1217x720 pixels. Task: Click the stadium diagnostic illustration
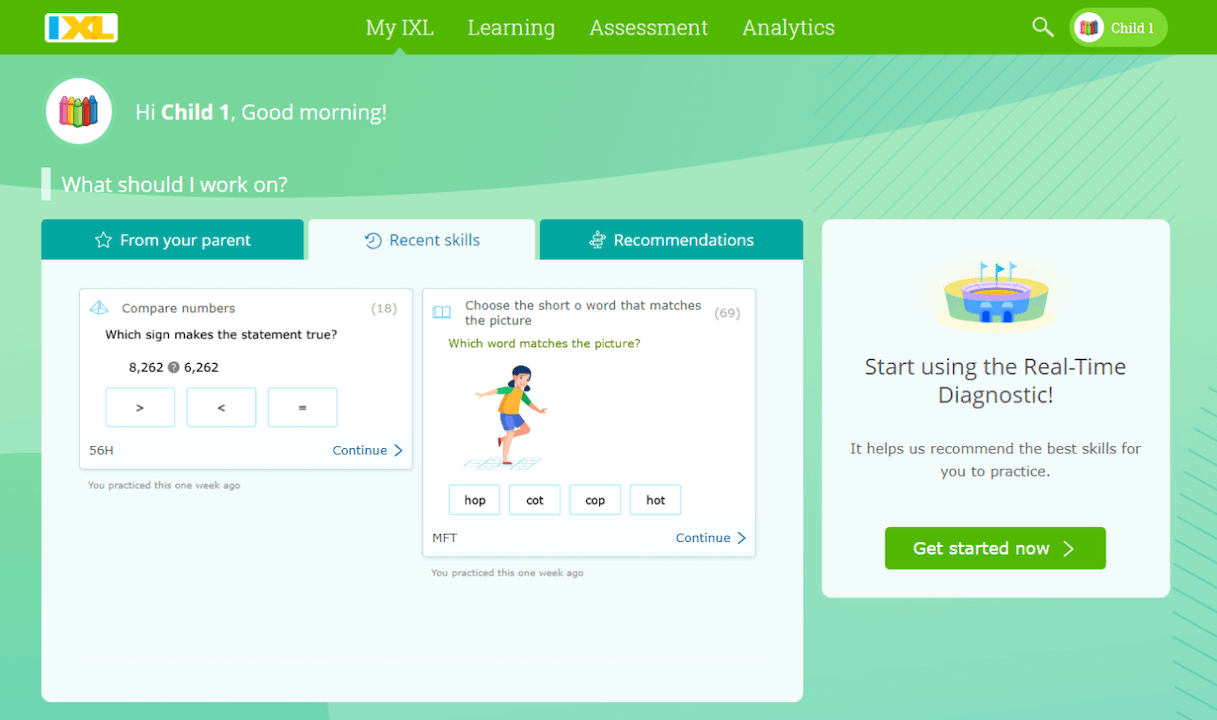pyautogui.click(x=995, y=293)
